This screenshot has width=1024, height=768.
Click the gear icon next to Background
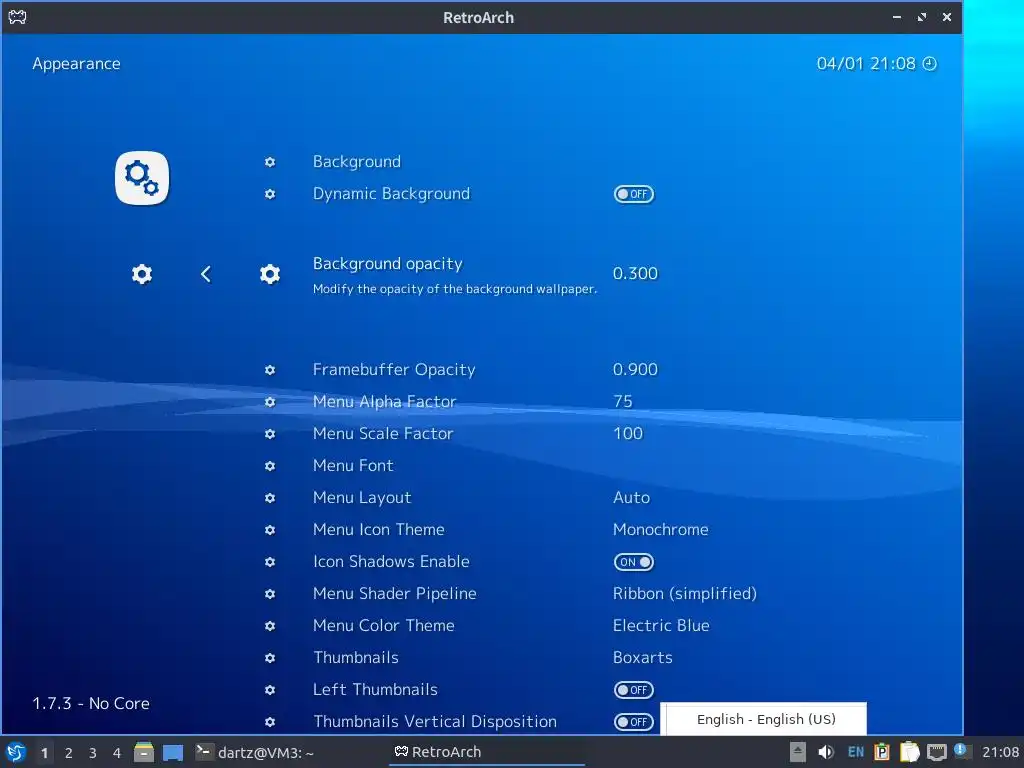[270, 161]
